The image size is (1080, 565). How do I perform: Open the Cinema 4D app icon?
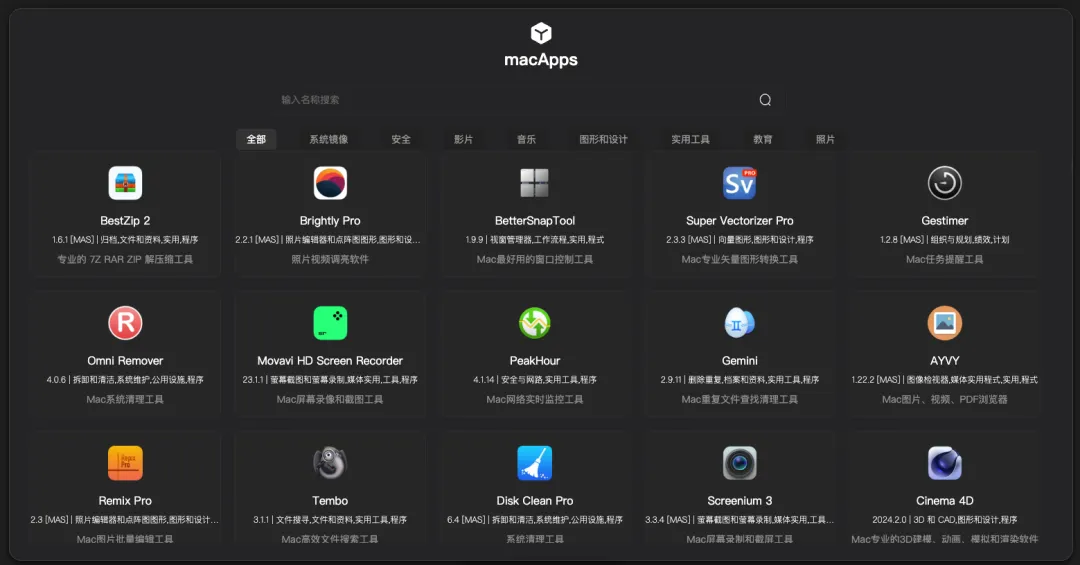click(x=944, y=463)
